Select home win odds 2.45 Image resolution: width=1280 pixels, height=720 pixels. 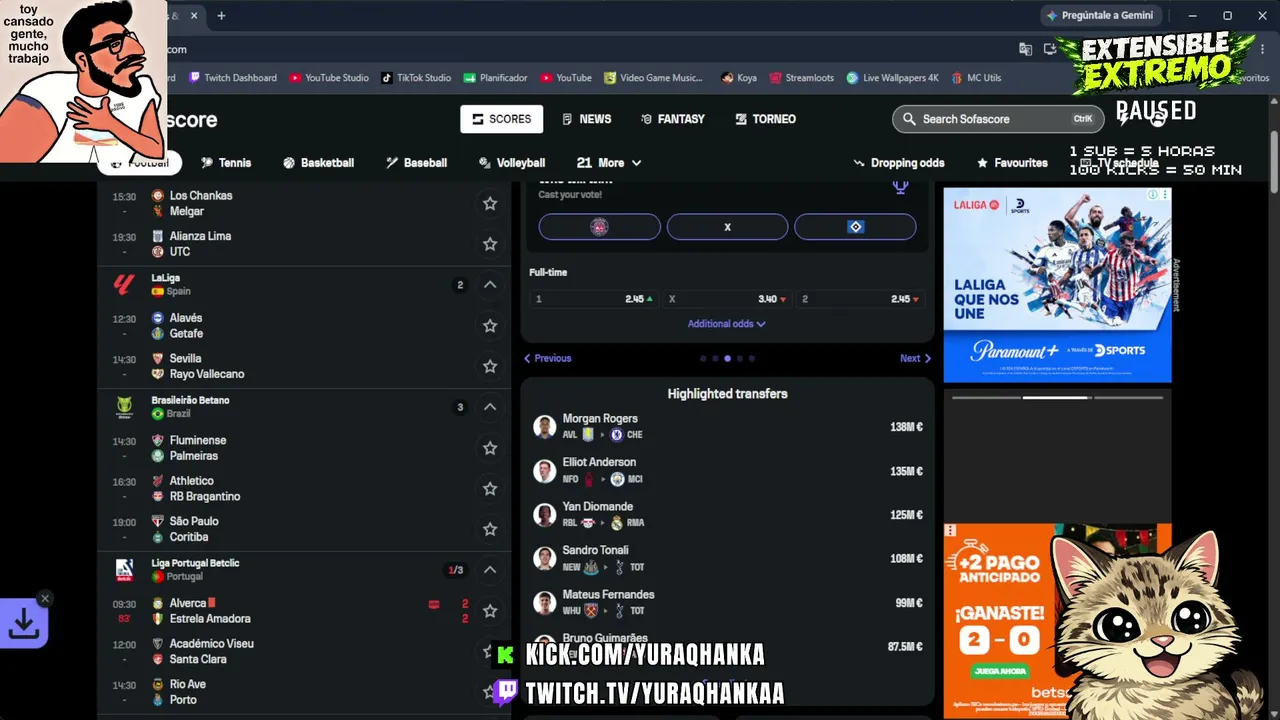[595, 299]
